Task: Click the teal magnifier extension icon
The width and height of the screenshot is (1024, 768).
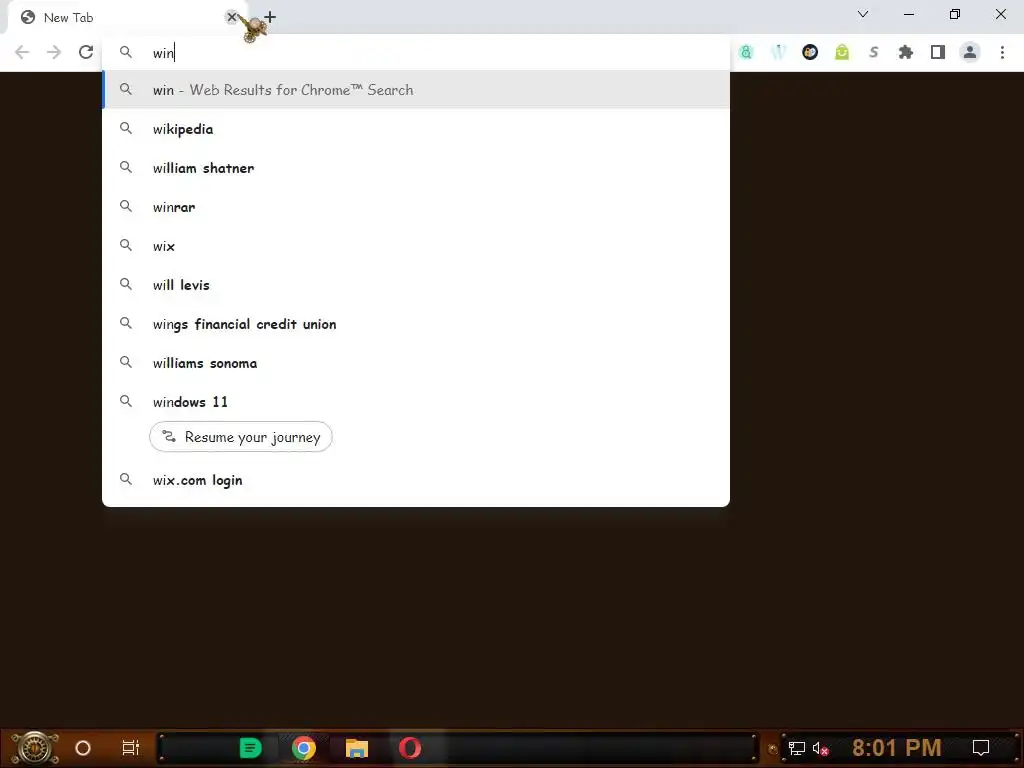Action: point(746,52)
